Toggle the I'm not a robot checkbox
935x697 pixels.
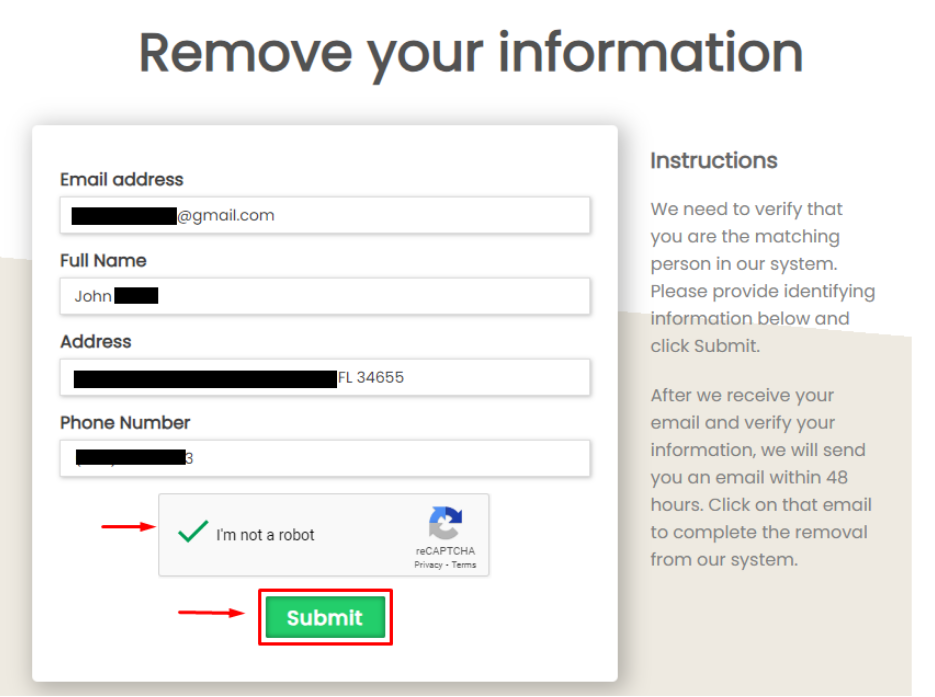pos(193,533)
